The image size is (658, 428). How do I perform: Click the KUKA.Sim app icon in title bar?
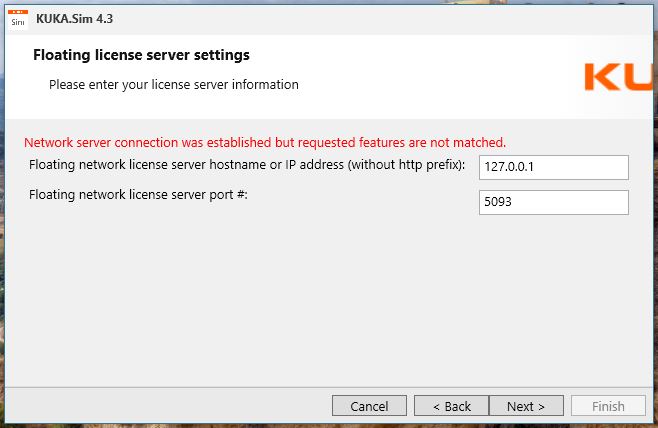pos(18,19)
